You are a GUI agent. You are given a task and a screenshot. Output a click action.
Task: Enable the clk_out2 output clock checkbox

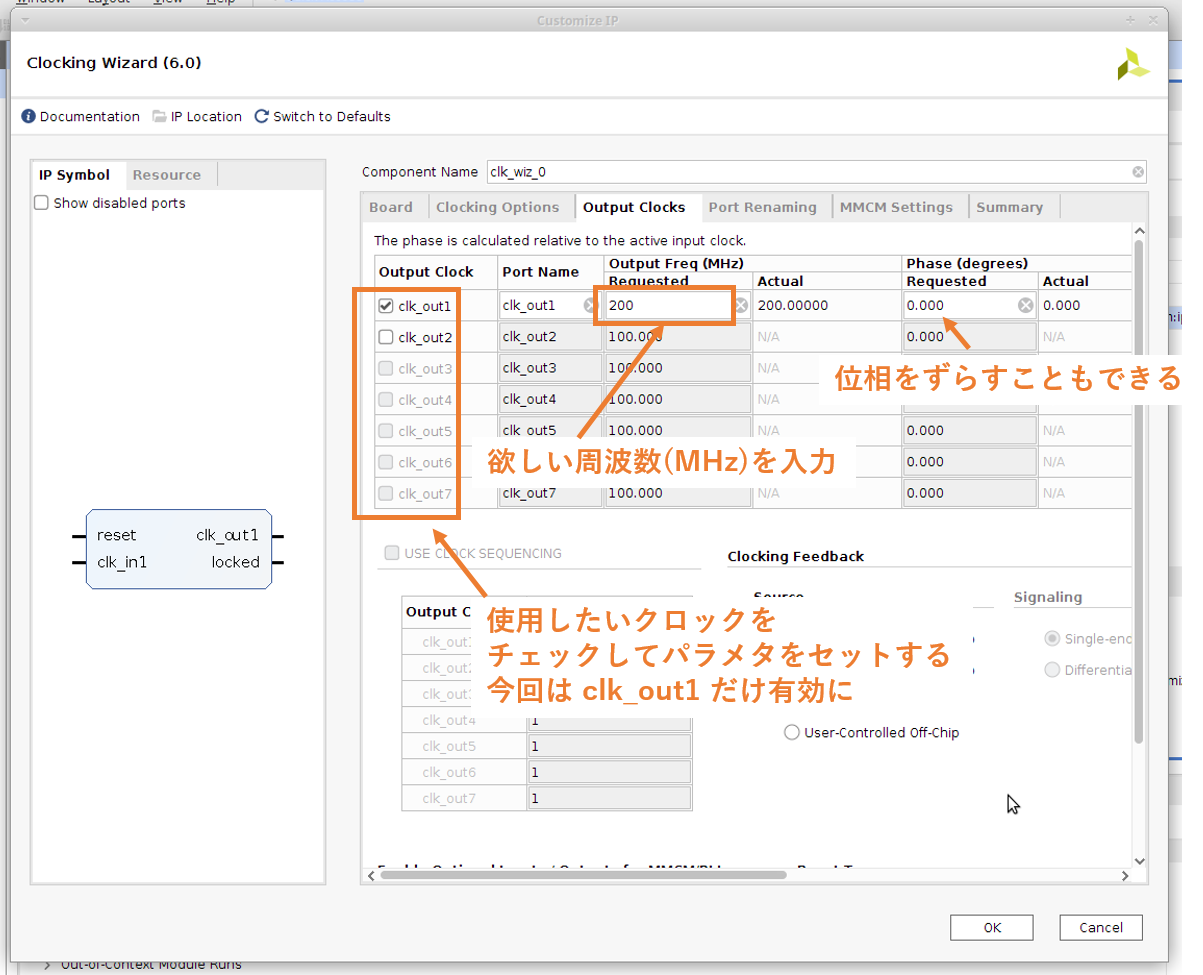click(386, 337)
